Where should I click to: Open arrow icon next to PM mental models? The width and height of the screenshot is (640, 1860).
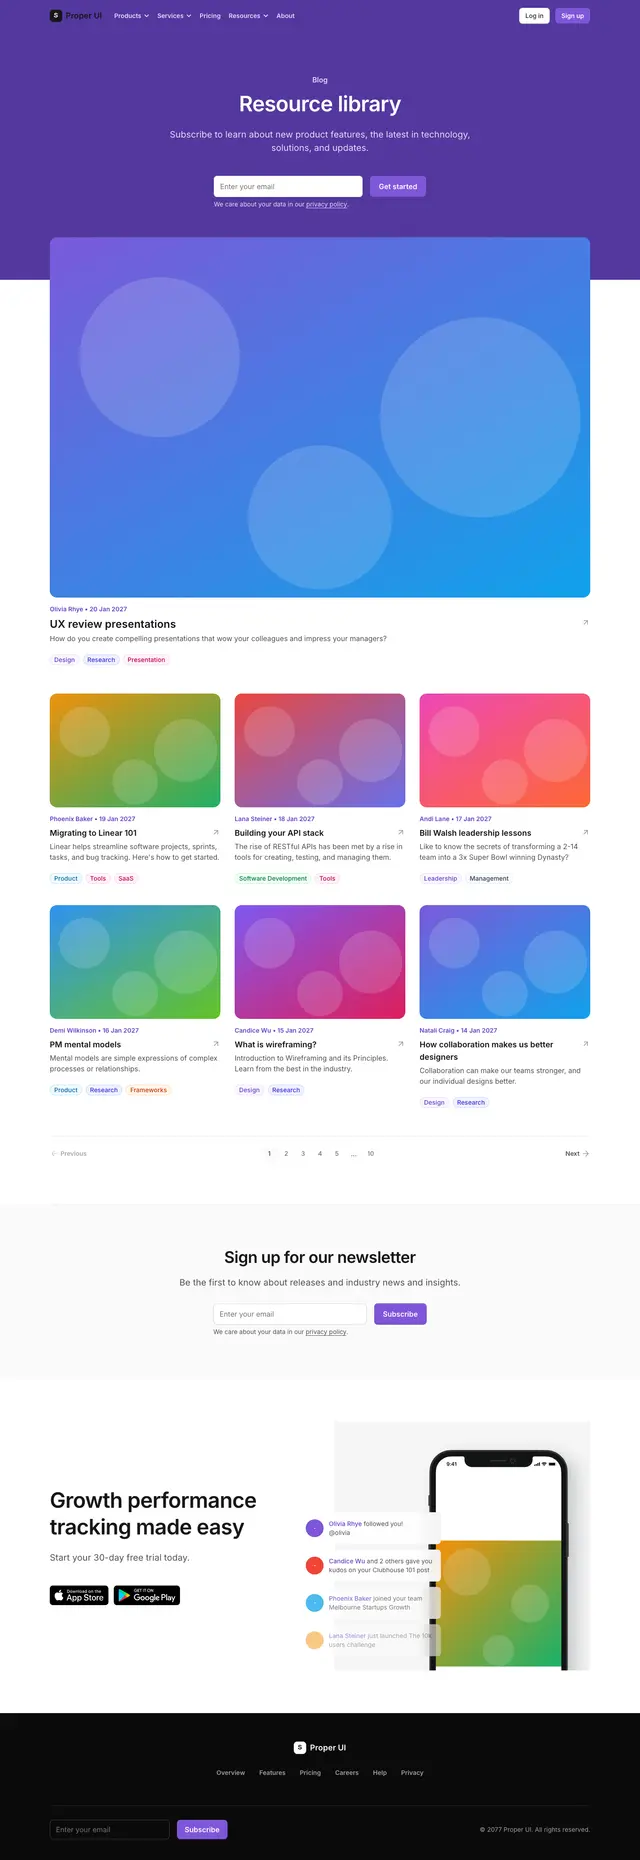(x=216, y=1043)
